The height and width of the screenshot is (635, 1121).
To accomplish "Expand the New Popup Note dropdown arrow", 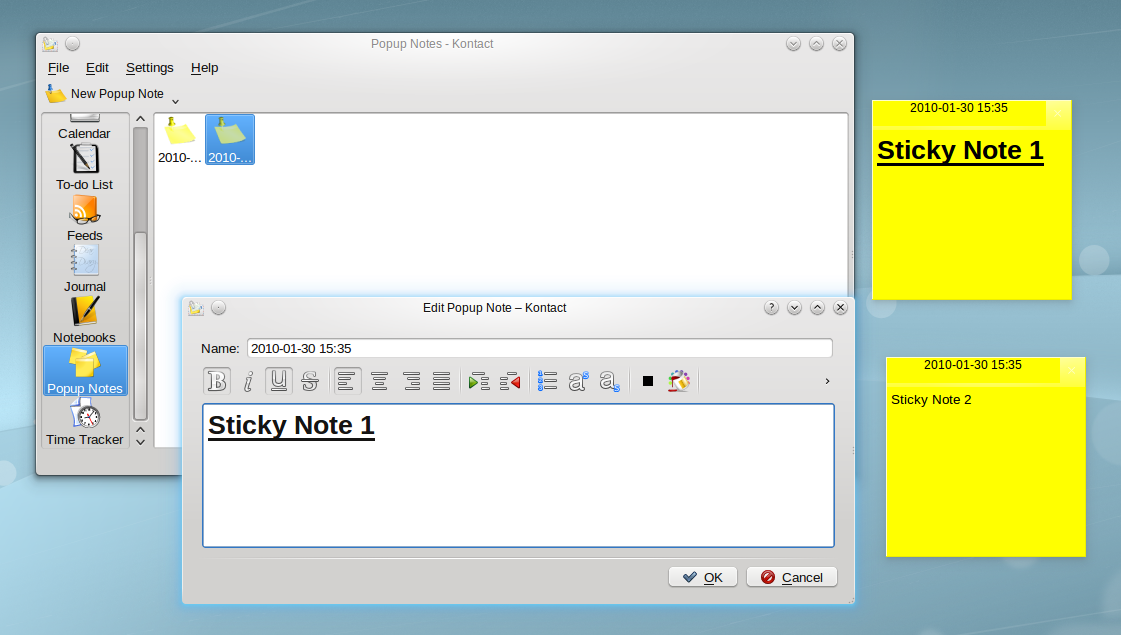I will tap(175, 101).
